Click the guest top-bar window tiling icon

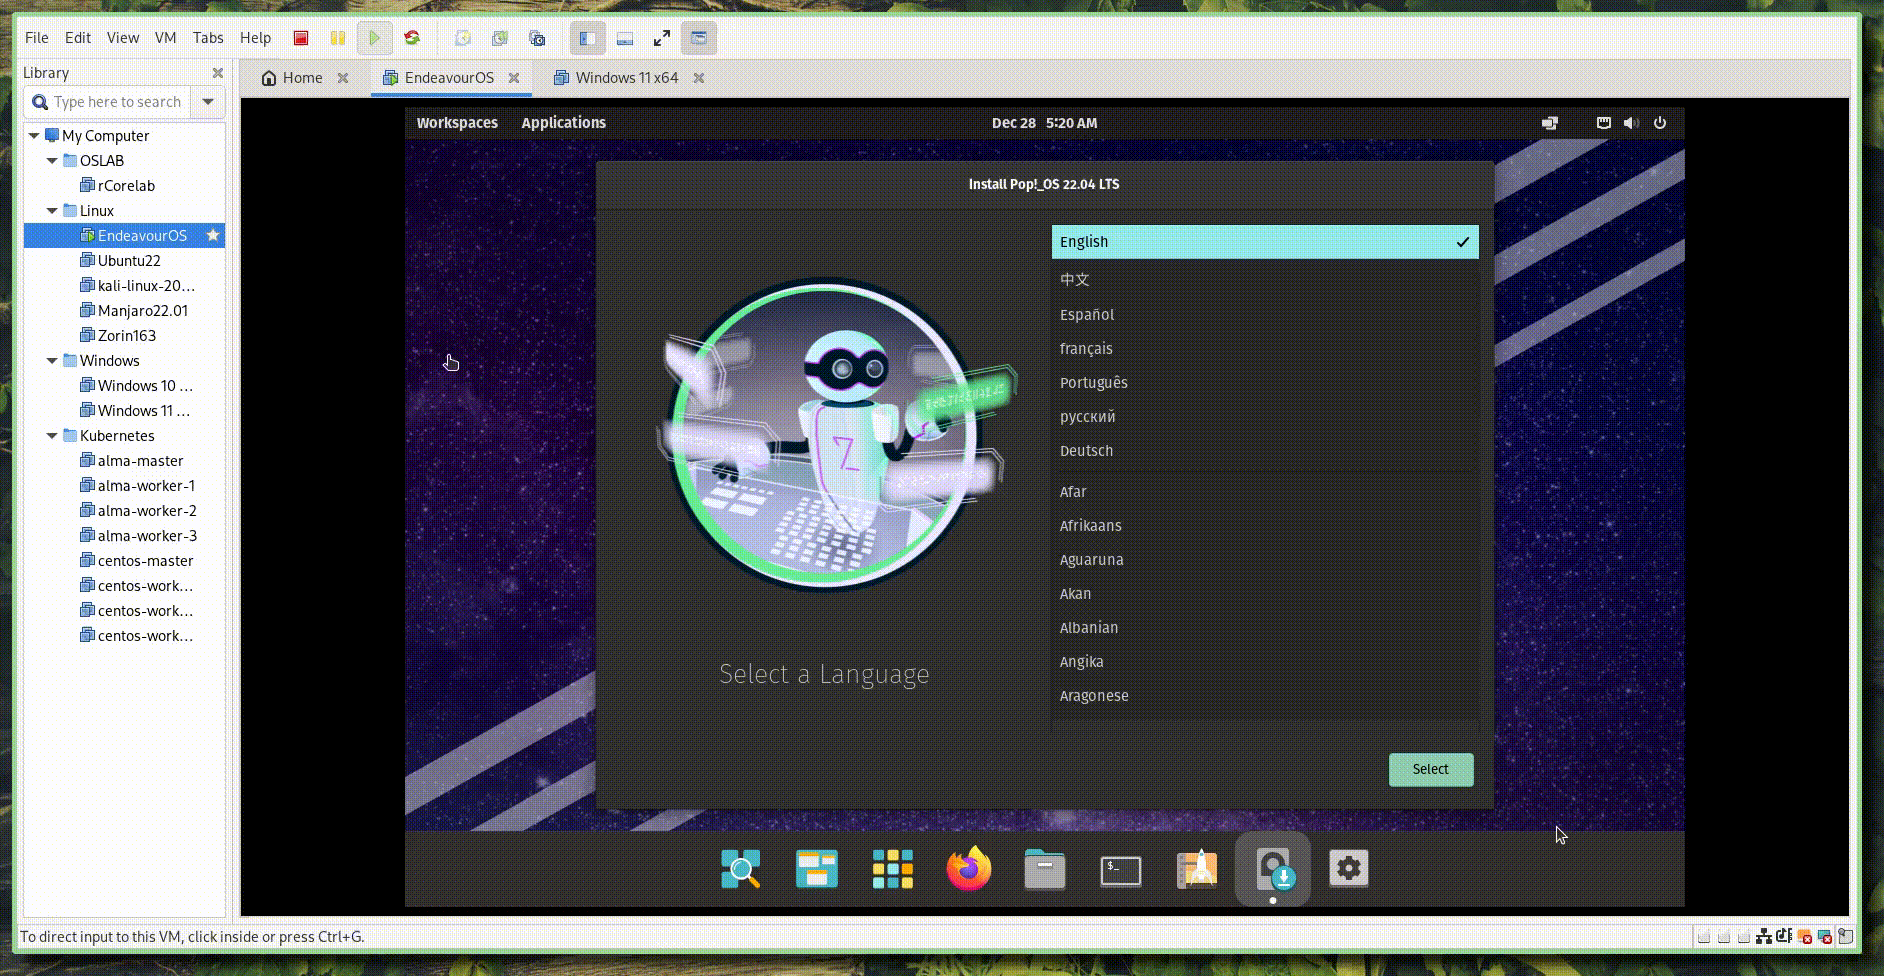(1550, 123)
